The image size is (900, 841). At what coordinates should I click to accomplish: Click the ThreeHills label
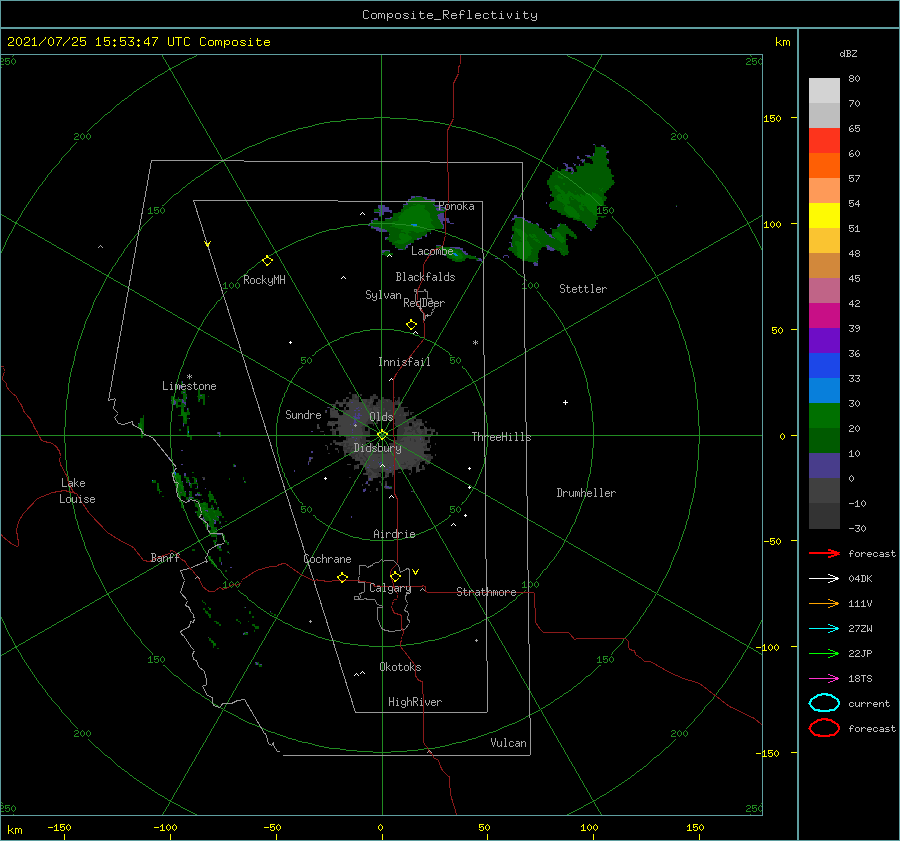pyautogui.click(x=502, y=437)
